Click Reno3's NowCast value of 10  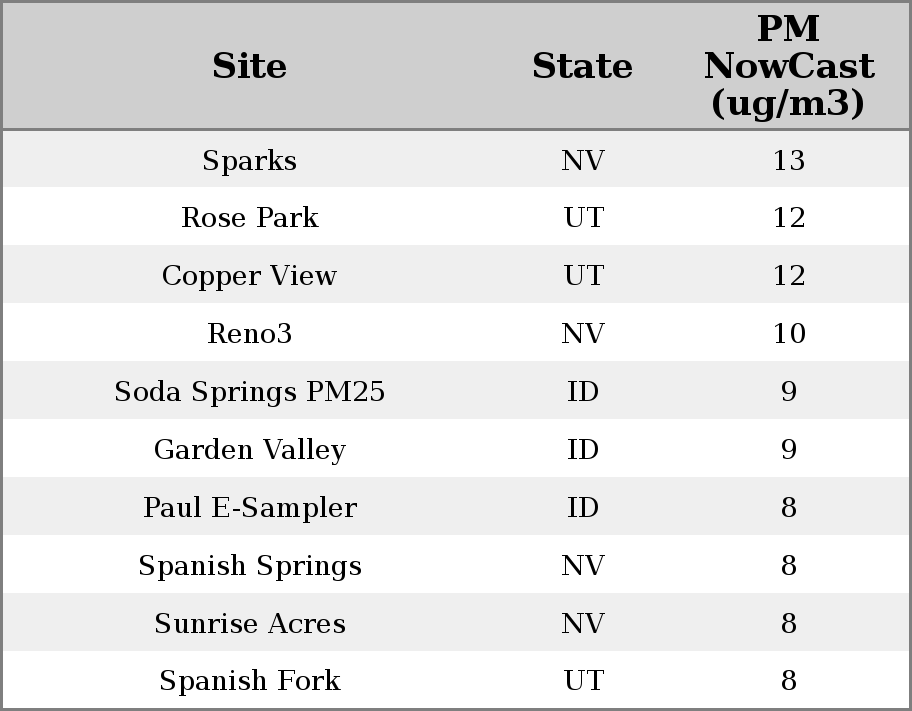point(788,334)
